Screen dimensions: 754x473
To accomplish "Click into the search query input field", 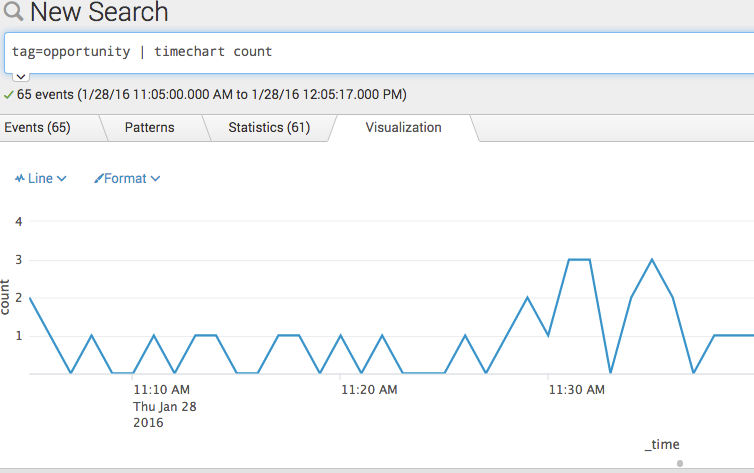I will click(x=380, y=51).
